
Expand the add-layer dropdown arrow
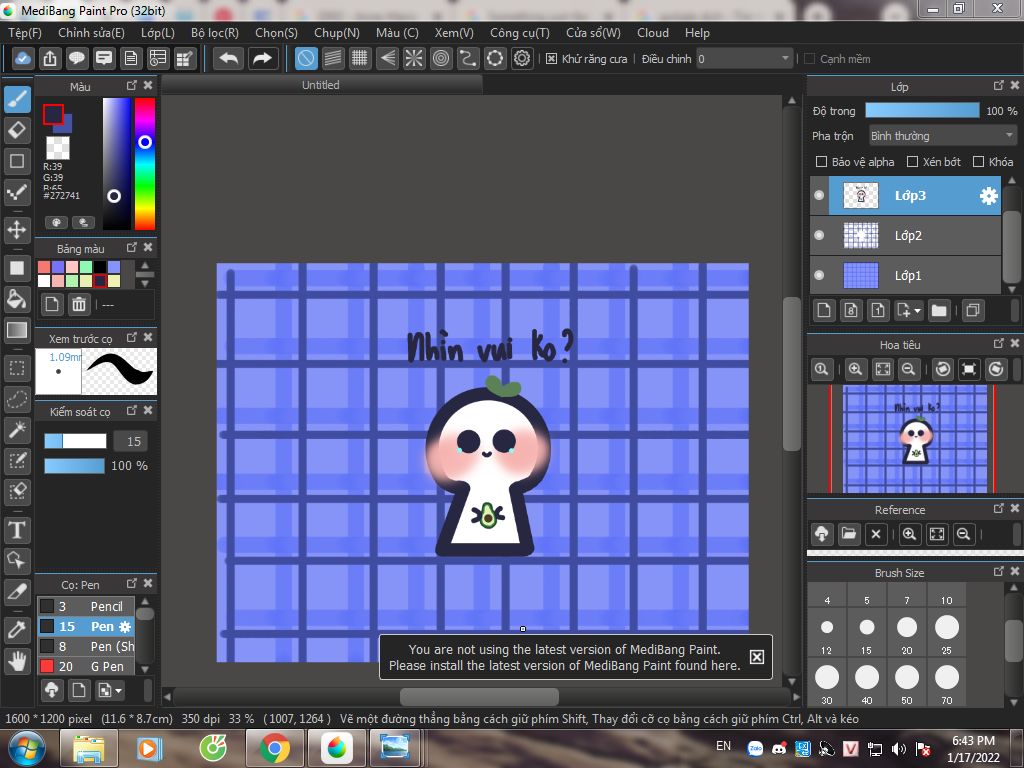point(918,311)
